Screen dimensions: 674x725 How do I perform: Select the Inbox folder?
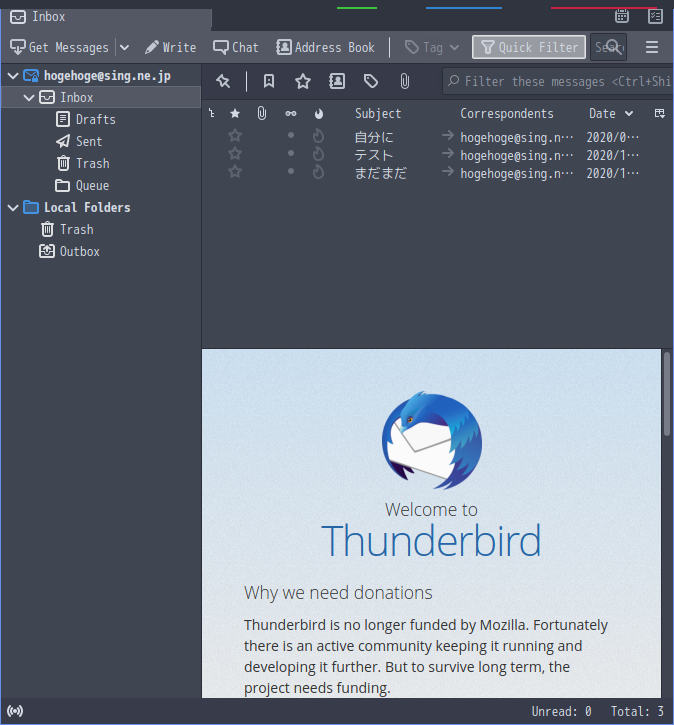[x=101, y=98]
